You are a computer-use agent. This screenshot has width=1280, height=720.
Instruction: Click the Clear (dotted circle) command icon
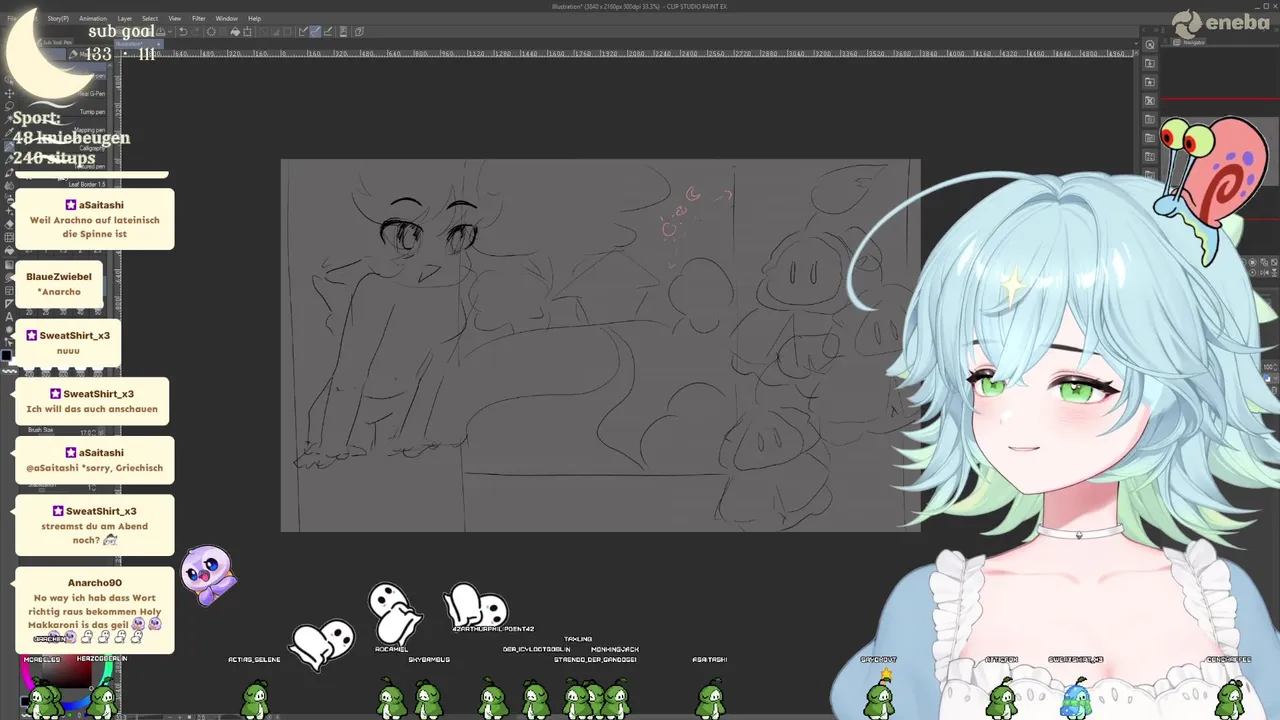coord(211,31)
